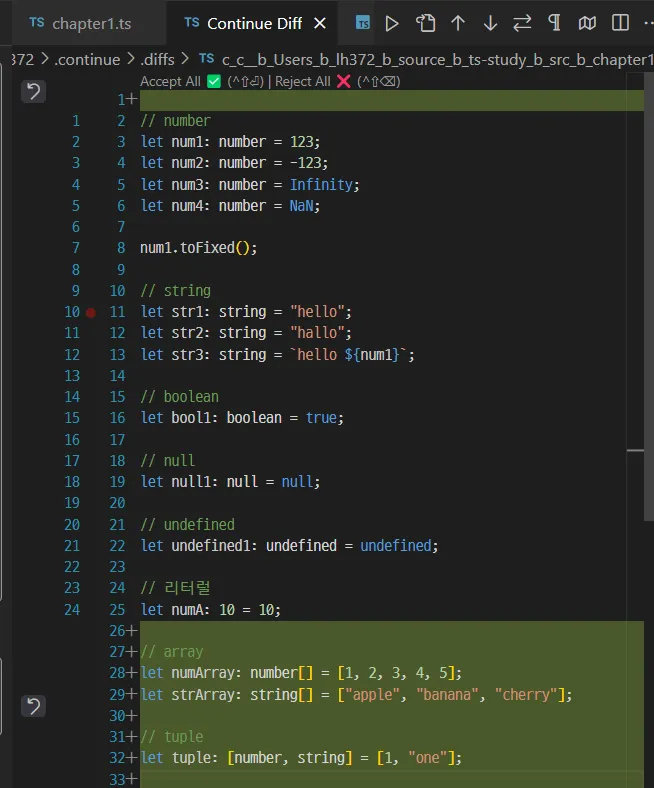Viewport: 654px width, 788px height.
Task: Revert the first added block with the top undo arrow
Action: pyautogui.click(x=34, y=92)
